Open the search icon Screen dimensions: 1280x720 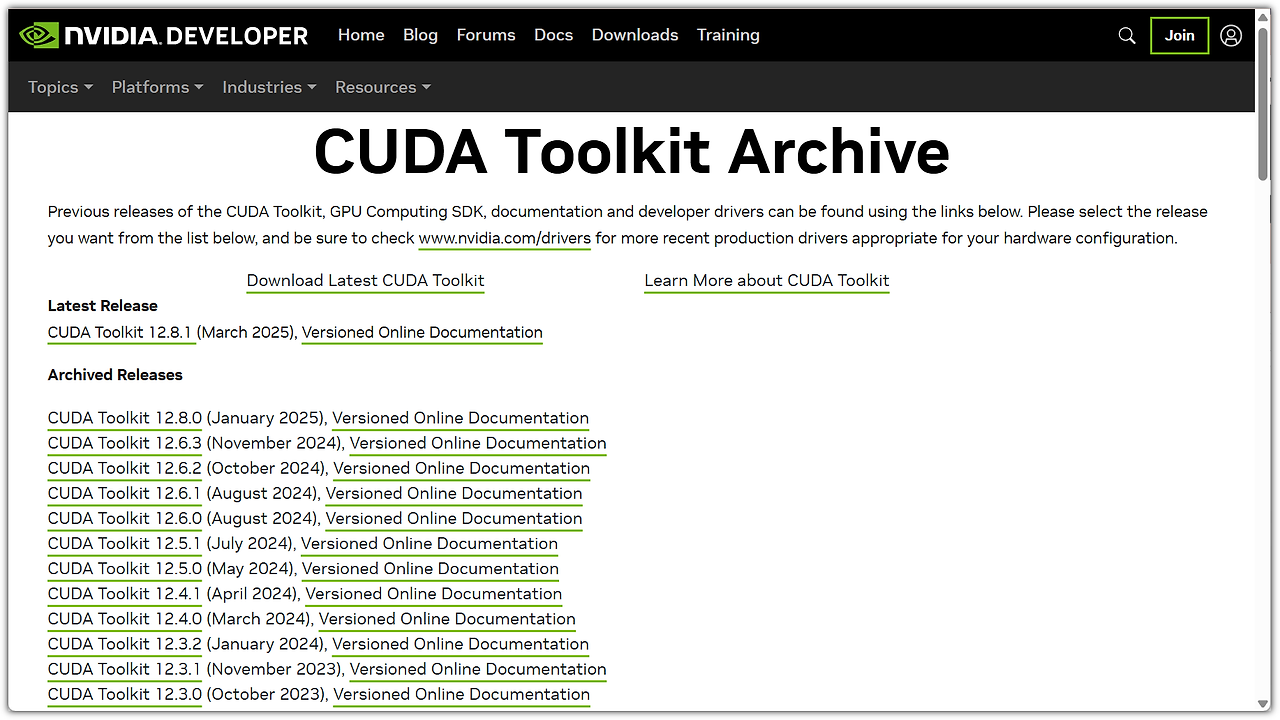click(x=1126, y=35)
